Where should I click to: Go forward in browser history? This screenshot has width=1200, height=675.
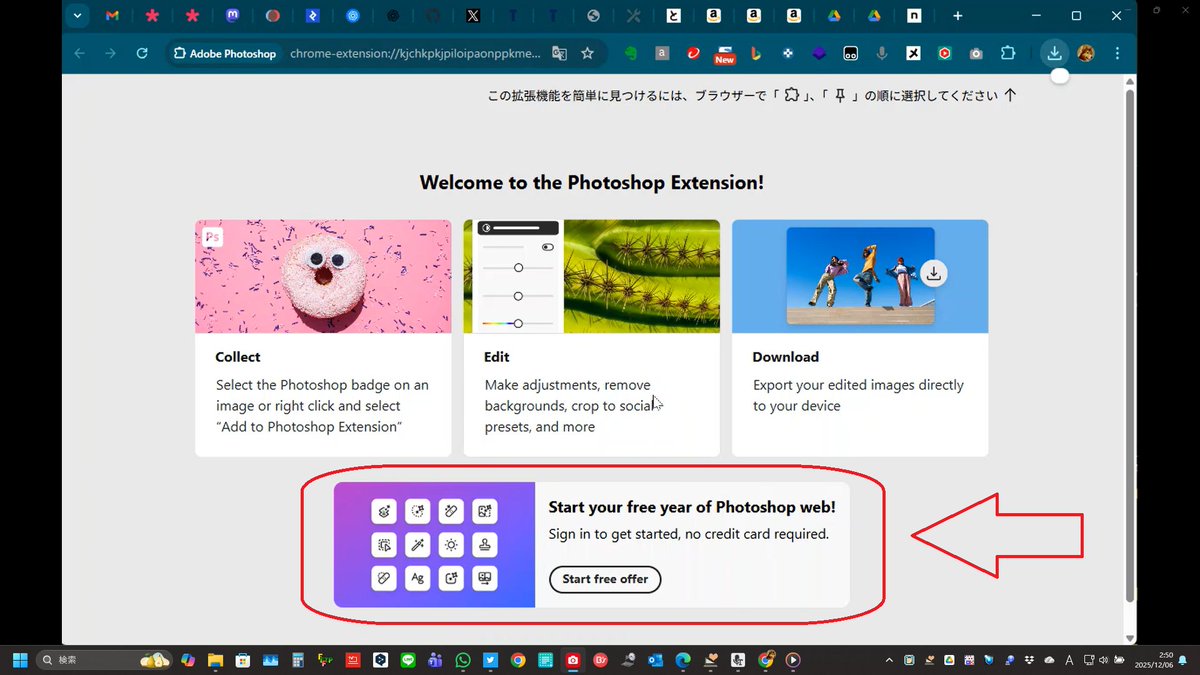(111, 53)
